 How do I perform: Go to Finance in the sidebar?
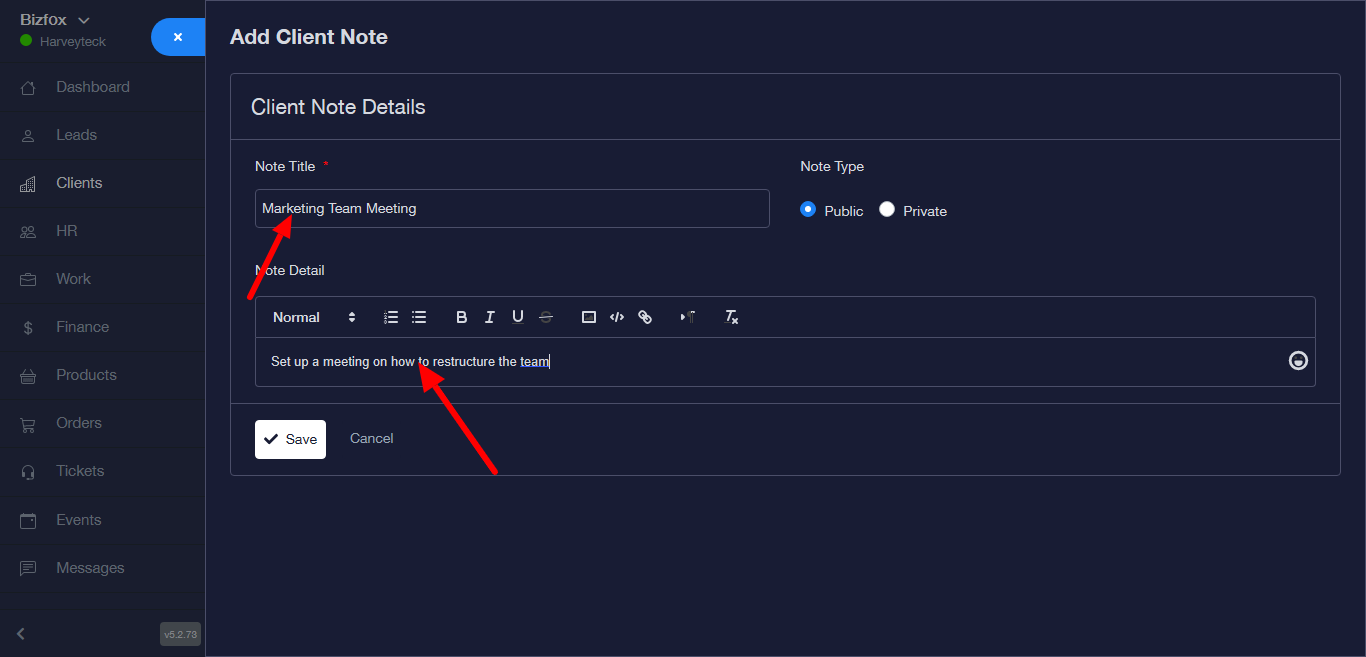pyautogui.click(x=82, y=327)
